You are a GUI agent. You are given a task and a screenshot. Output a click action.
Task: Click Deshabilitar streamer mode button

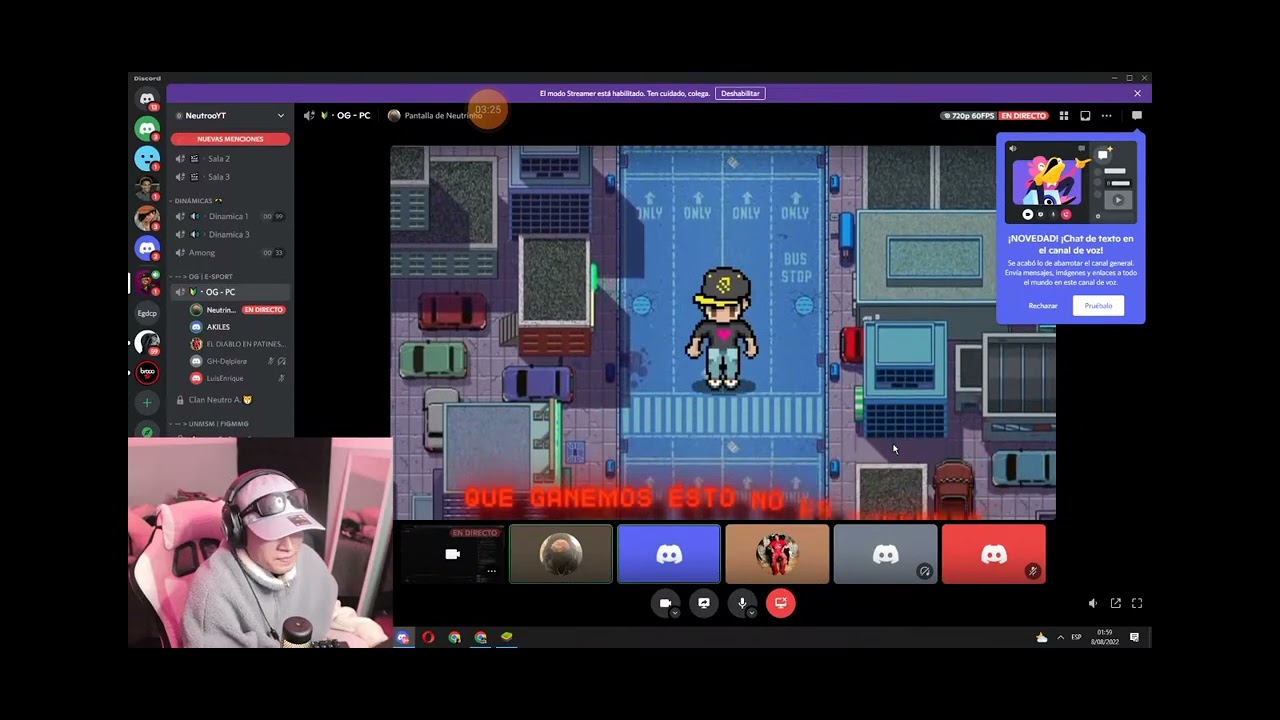[x=740, y=93]
